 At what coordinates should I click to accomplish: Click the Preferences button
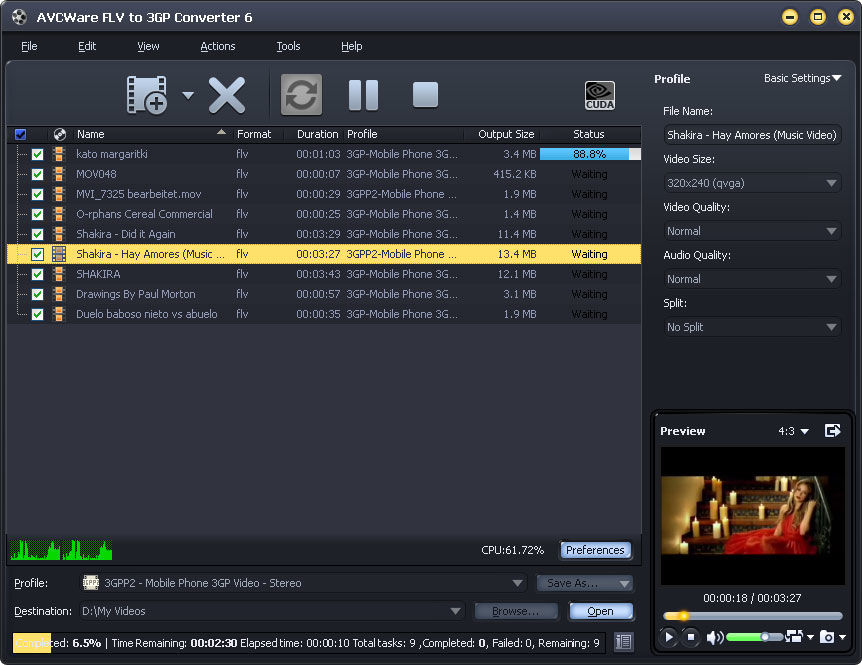click(x=595, y=550)
